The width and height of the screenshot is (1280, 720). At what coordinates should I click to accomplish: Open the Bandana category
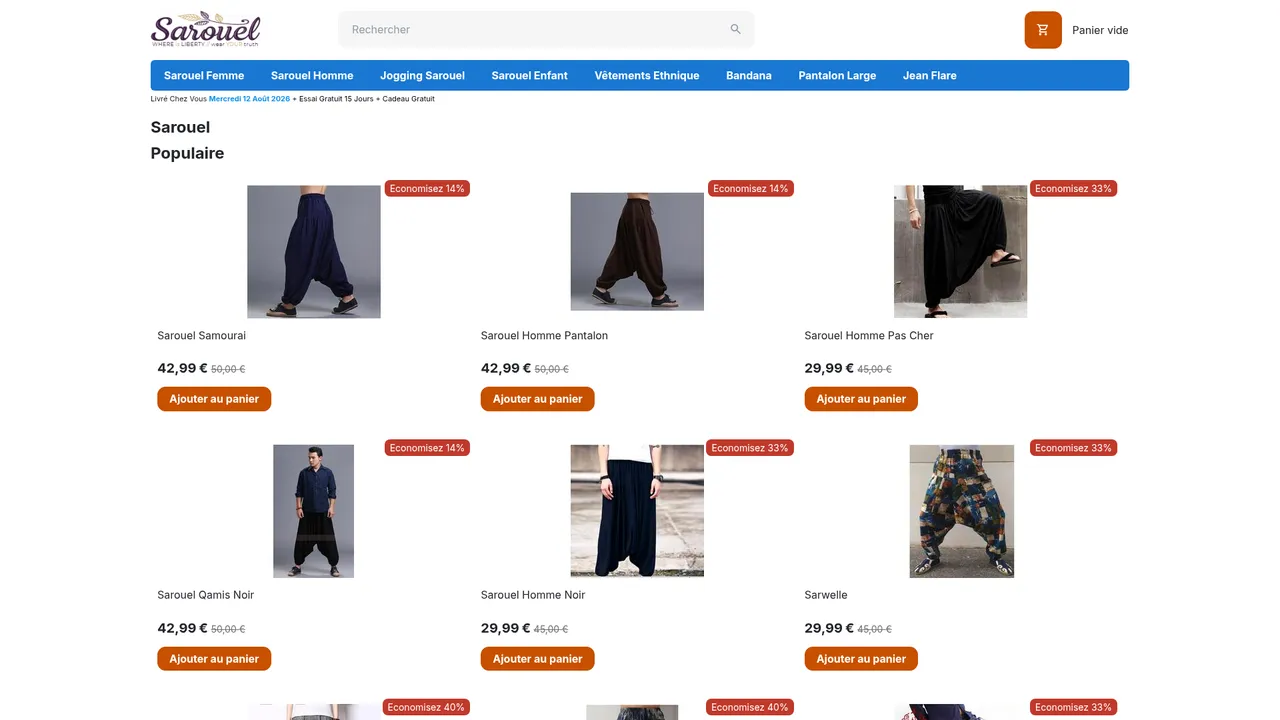pyautogui.click(x=749, y=75)
